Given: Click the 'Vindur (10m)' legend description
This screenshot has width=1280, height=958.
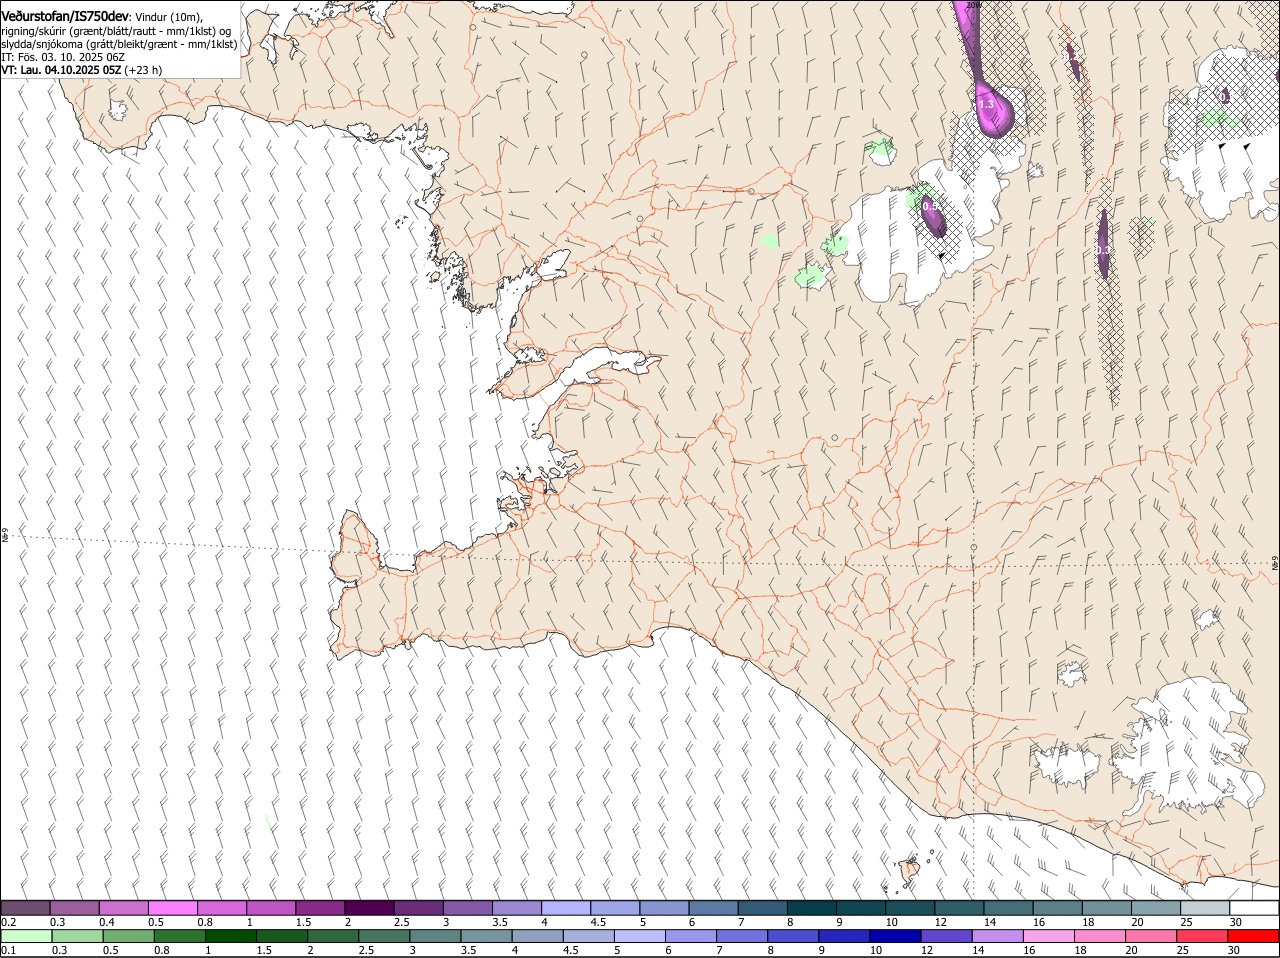Looking at the screenshot, I should pos(168,18).
